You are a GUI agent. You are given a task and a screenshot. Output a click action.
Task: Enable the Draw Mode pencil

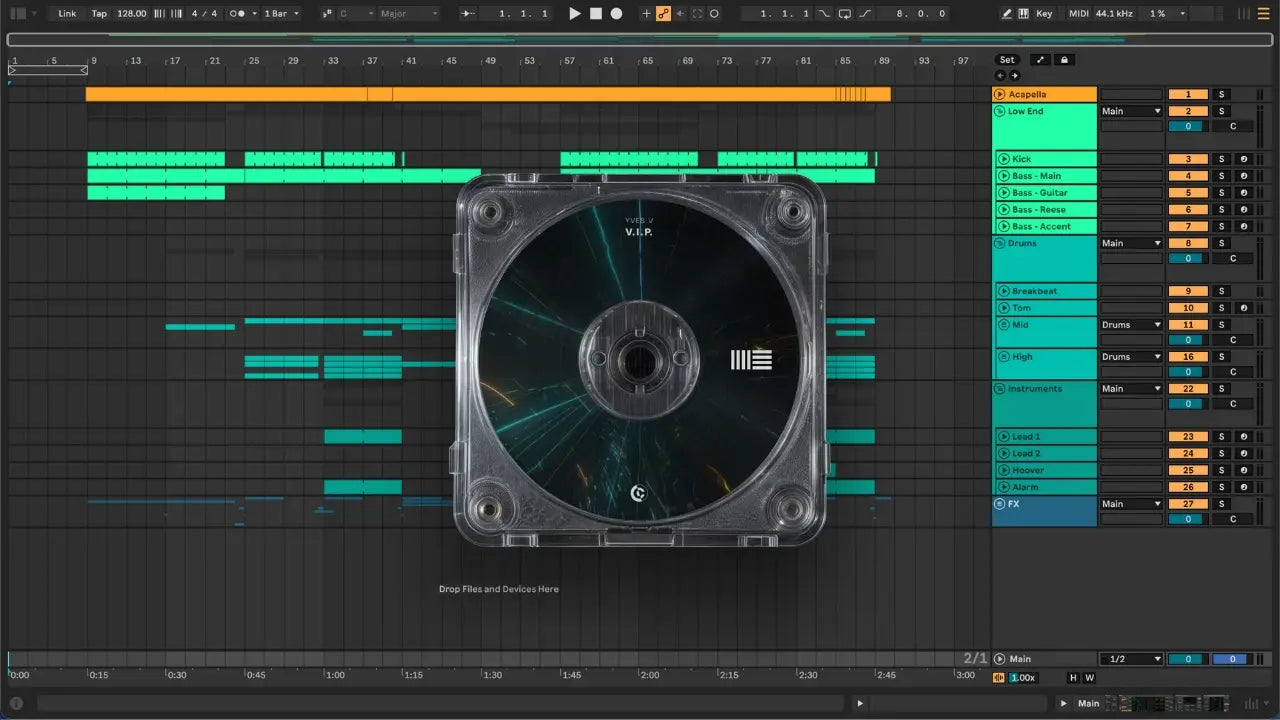[x=1006, y=14]
